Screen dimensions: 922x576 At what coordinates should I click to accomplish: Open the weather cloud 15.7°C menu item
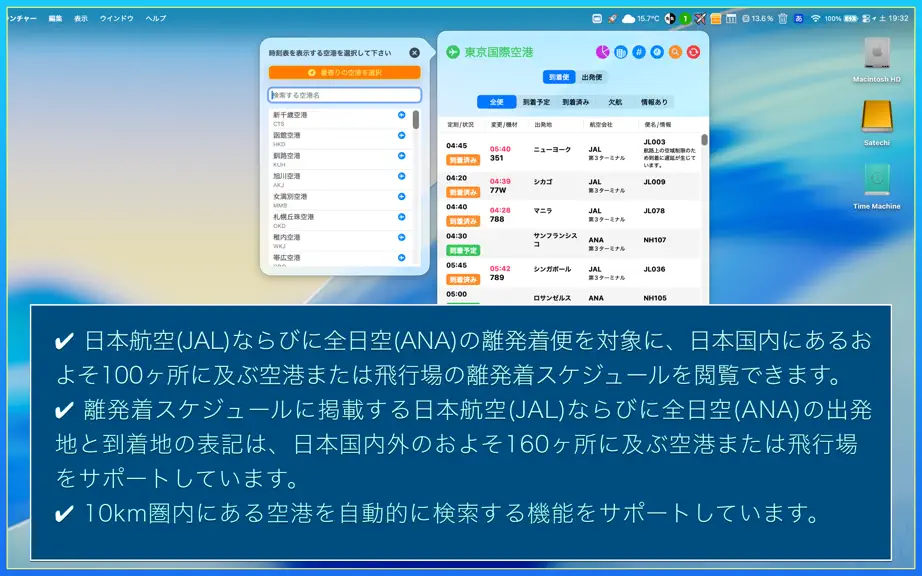pos(641,19)
